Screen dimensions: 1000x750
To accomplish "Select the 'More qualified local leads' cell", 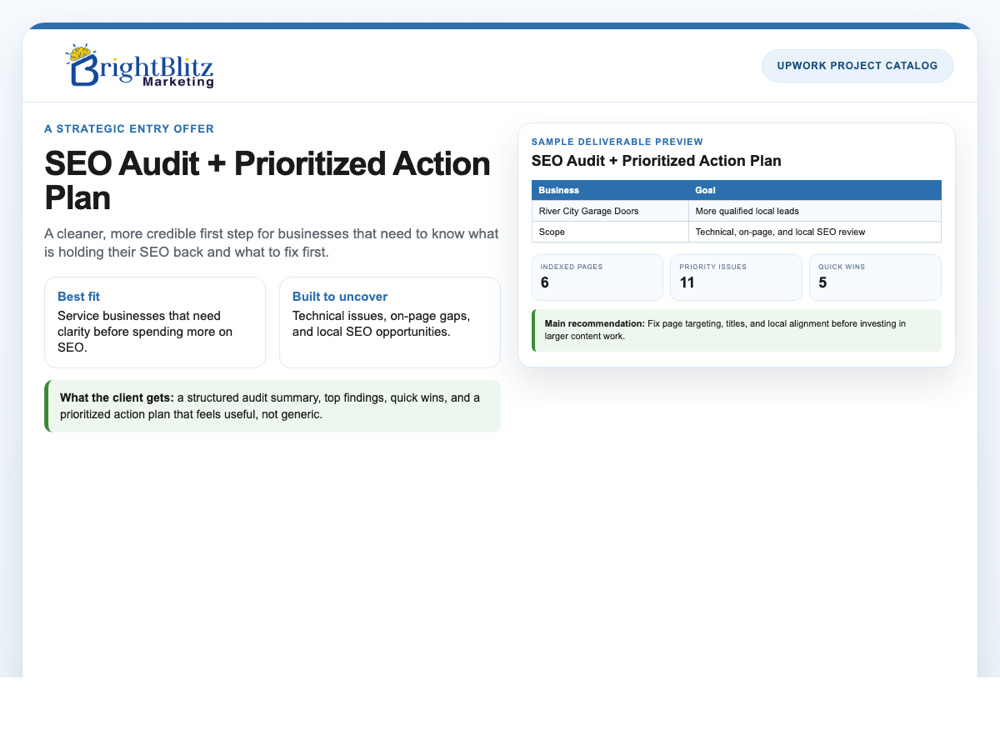I will pyautogui.click(x=815, y=211).
